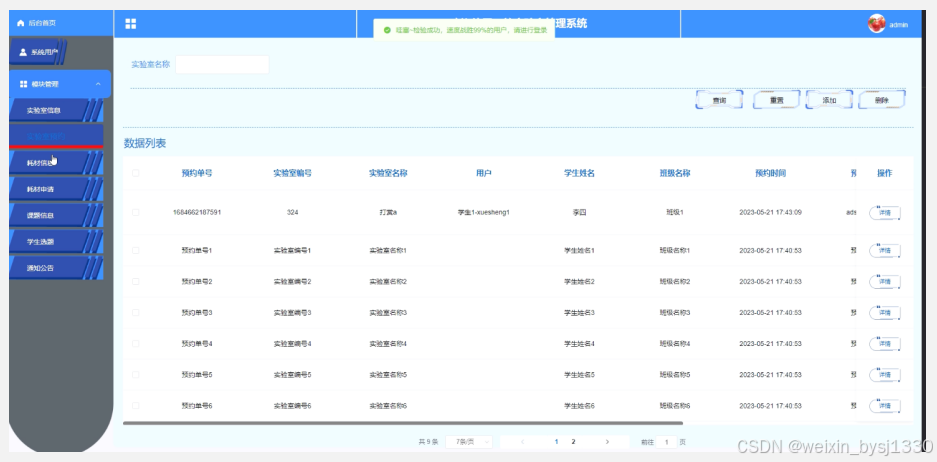Open 详情 for the 学生姓名3 row

pos(884,313)
